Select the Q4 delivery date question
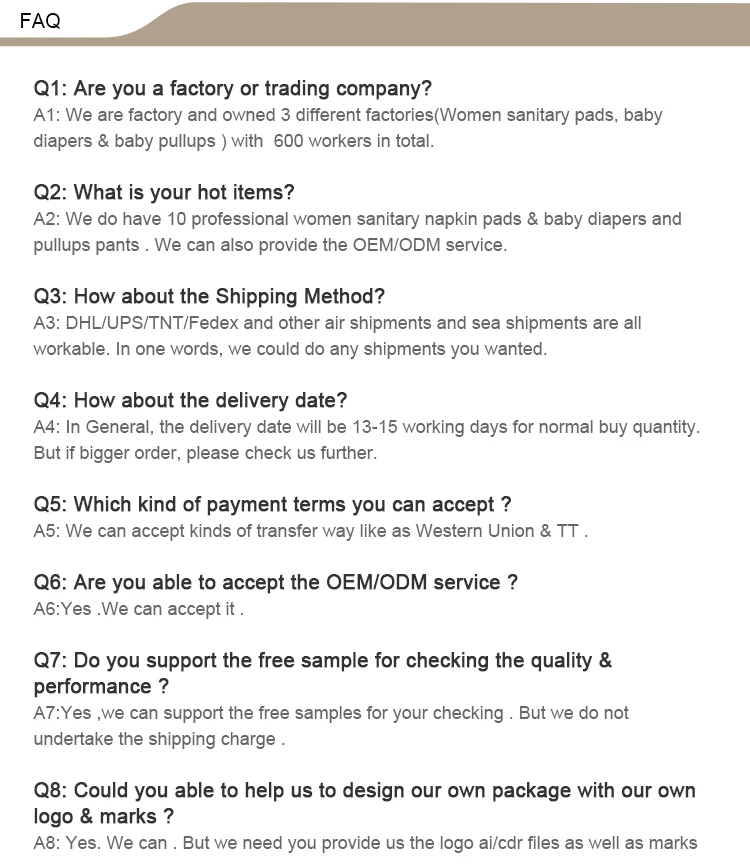Screen dimensions: 750x868 pyautogui.click(x=190, y=400)
